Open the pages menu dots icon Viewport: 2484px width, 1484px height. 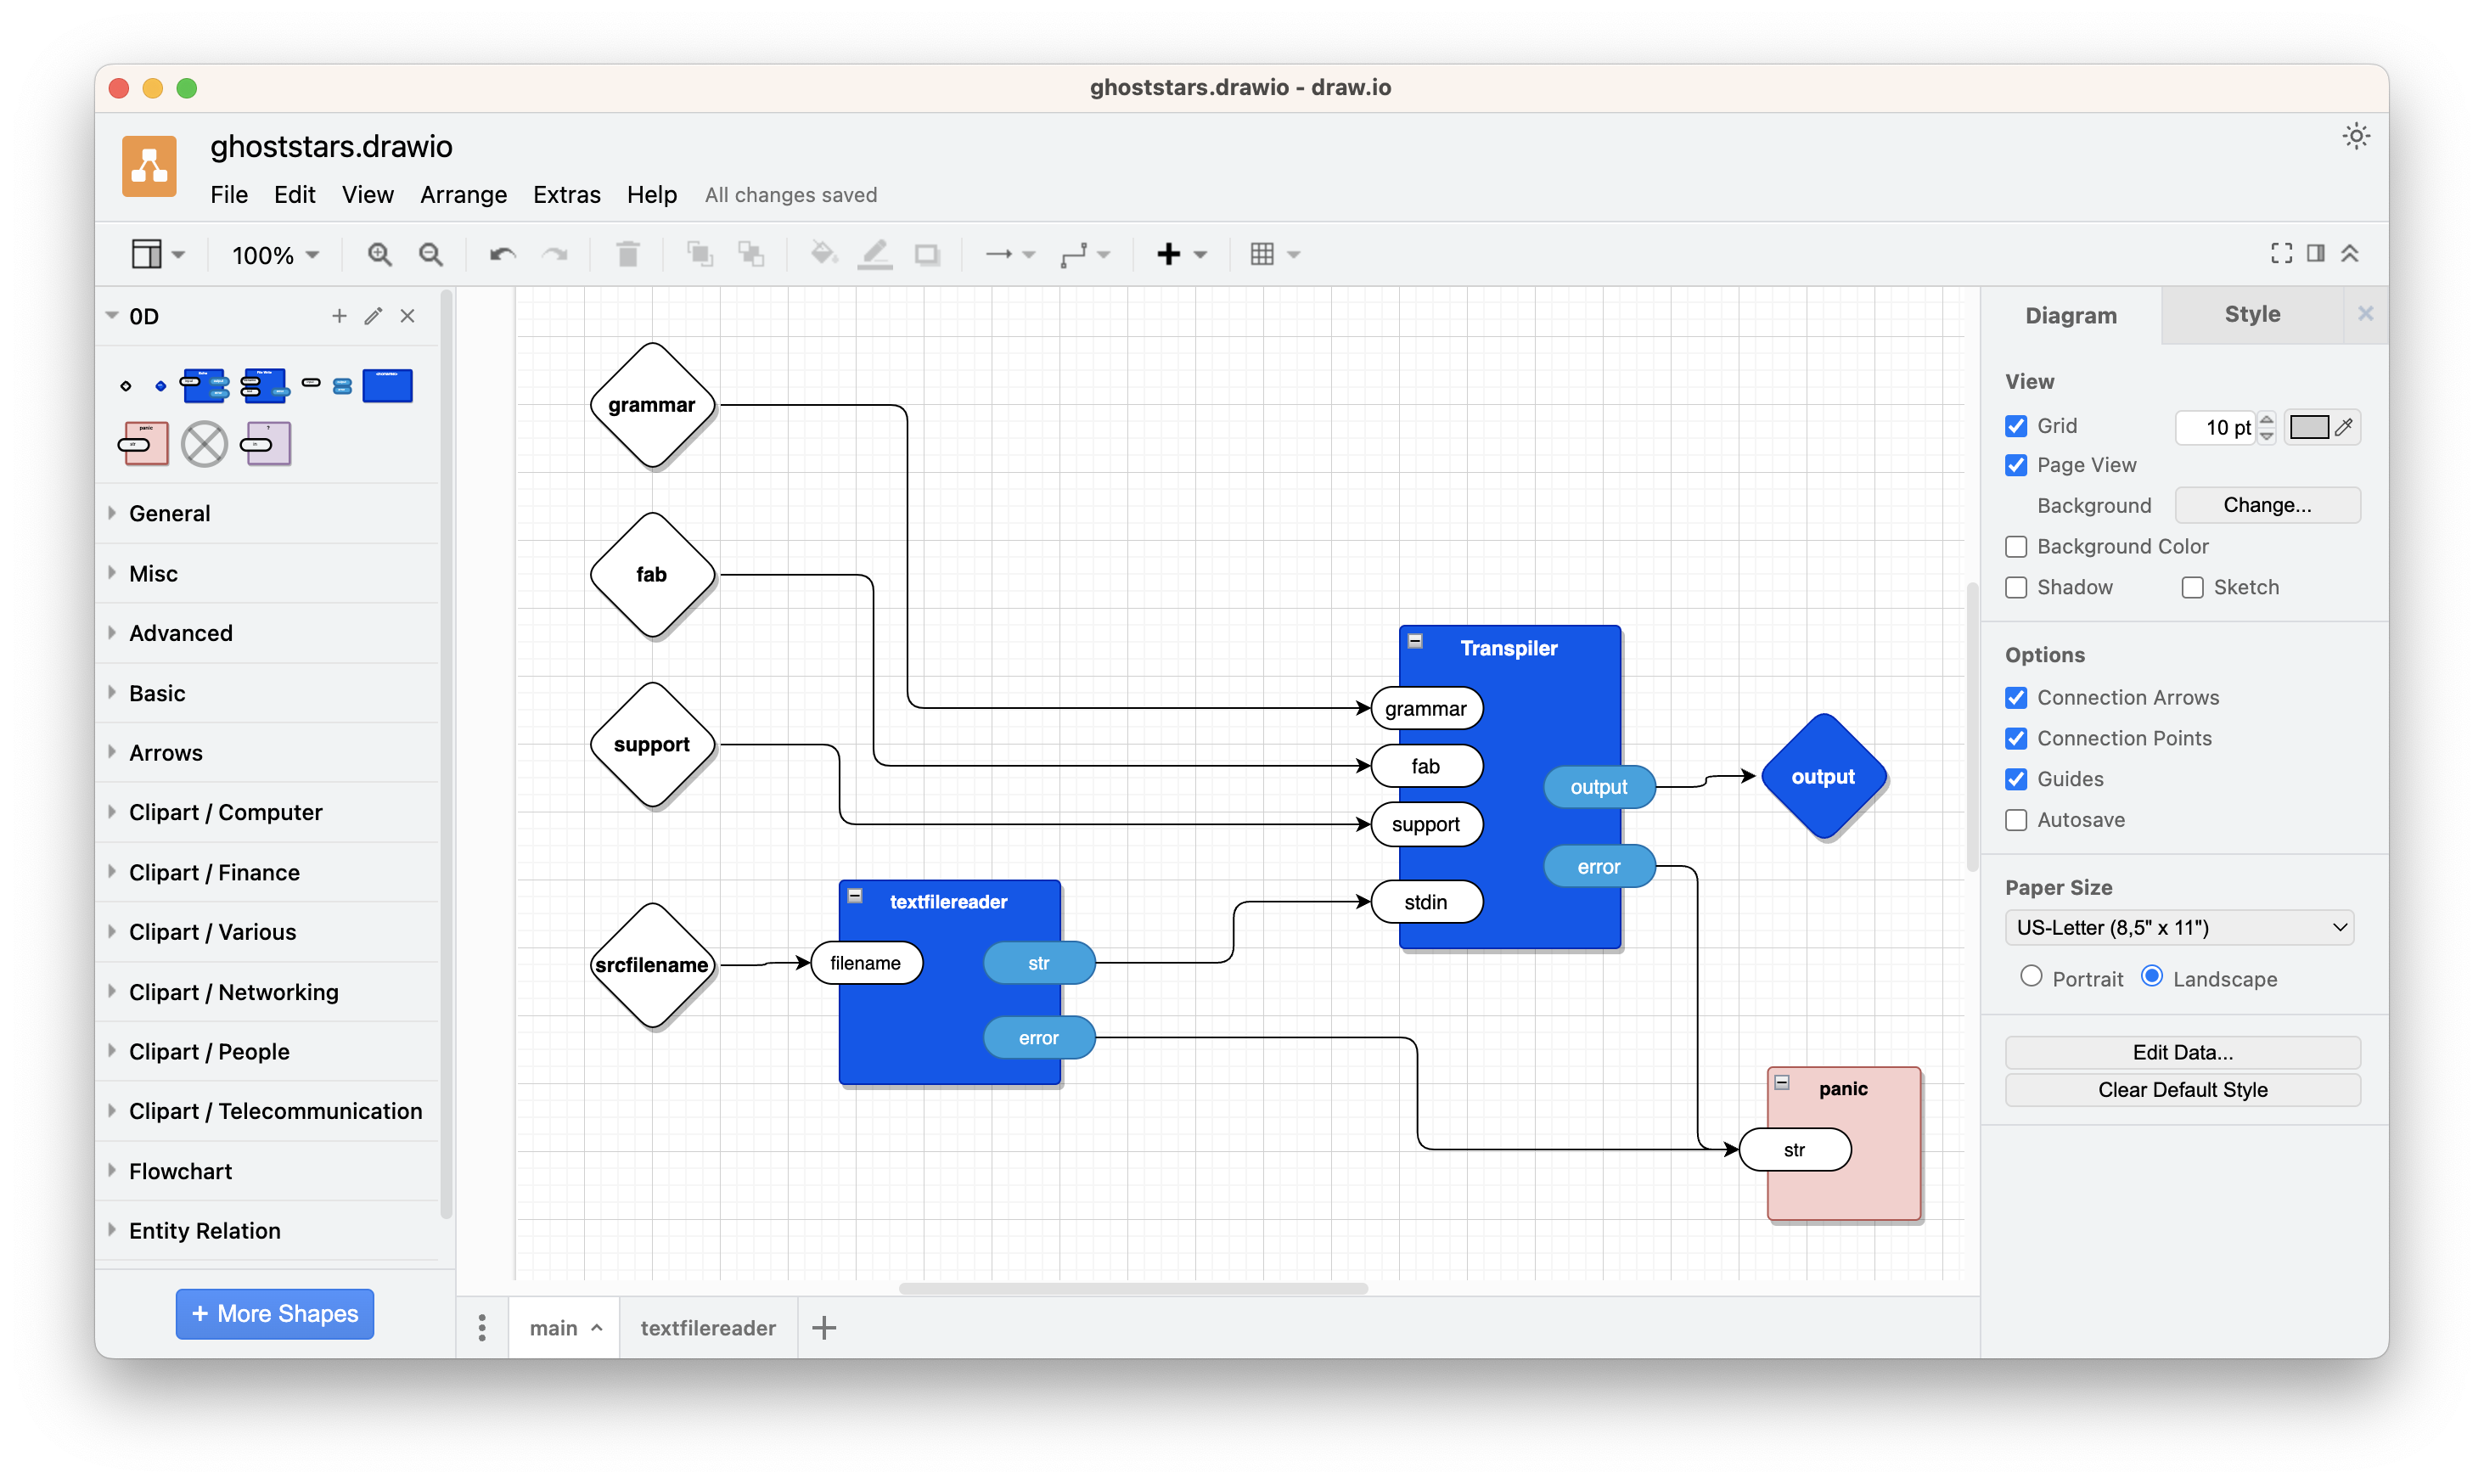[x=482, y=1327]
